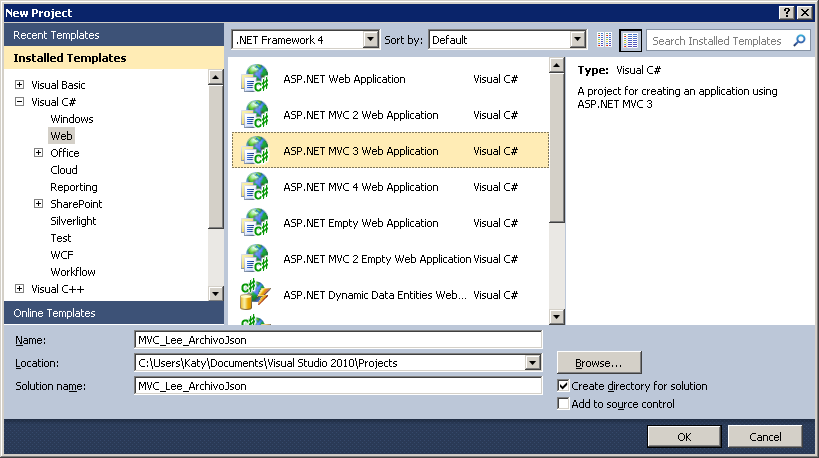
Task: Click the ASP.NET MVC 2 Web Application icon
Action: click(x=255, y=115)
